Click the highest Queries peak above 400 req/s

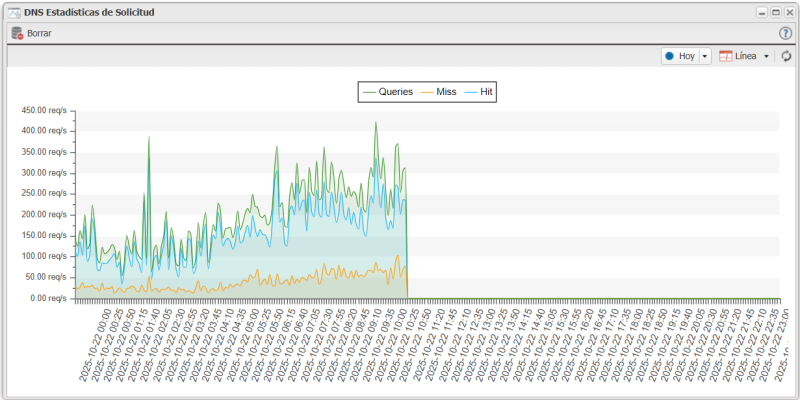click(x=376, y=123)
